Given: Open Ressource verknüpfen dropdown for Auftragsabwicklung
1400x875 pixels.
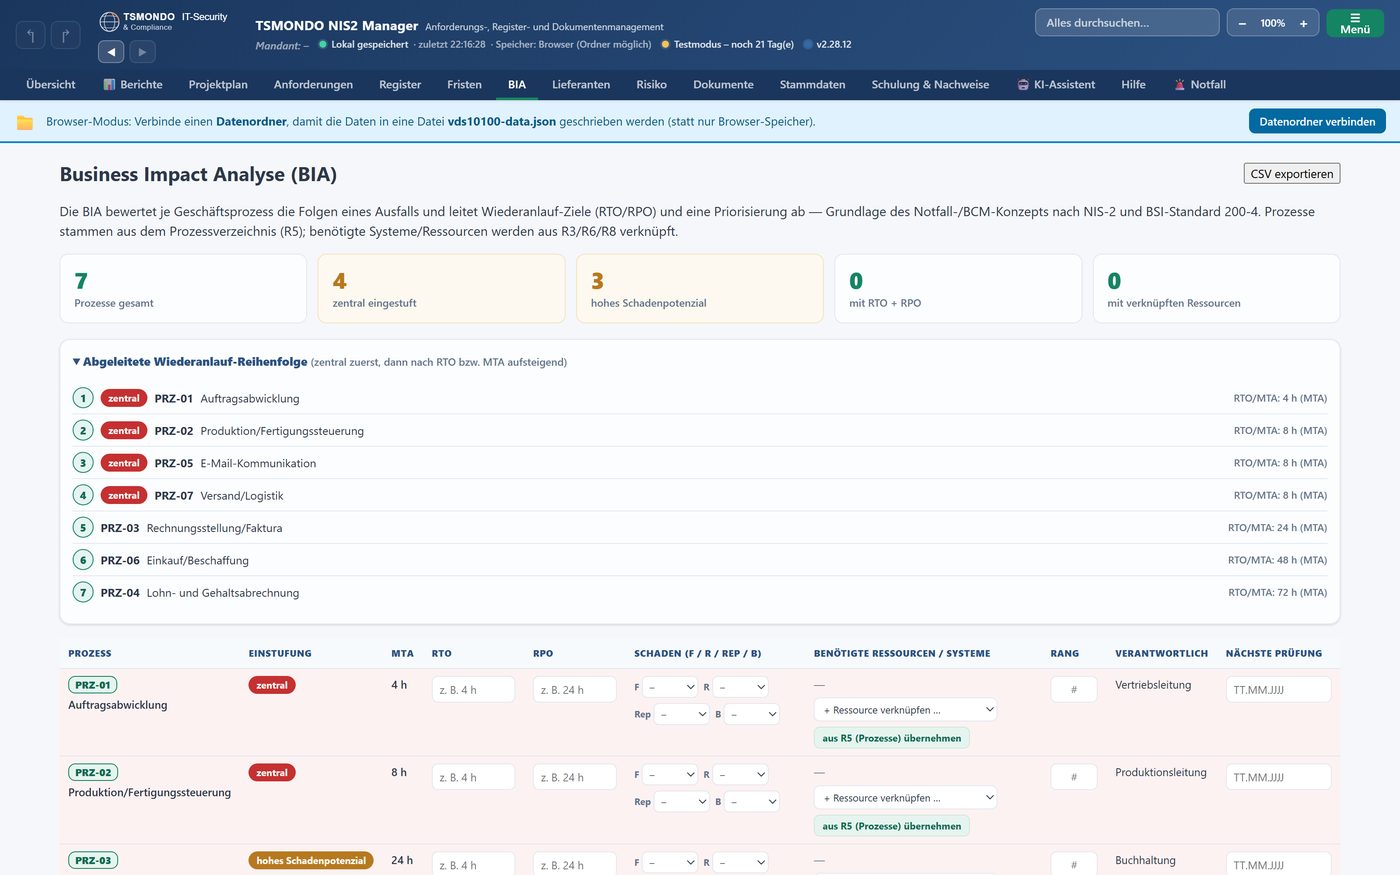Looking at the screenshot, I should tap(906, 710).
